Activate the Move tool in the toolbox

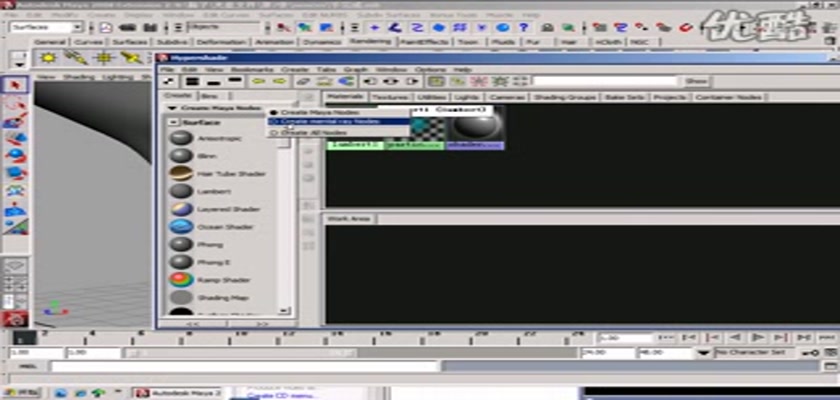(16, 139)
